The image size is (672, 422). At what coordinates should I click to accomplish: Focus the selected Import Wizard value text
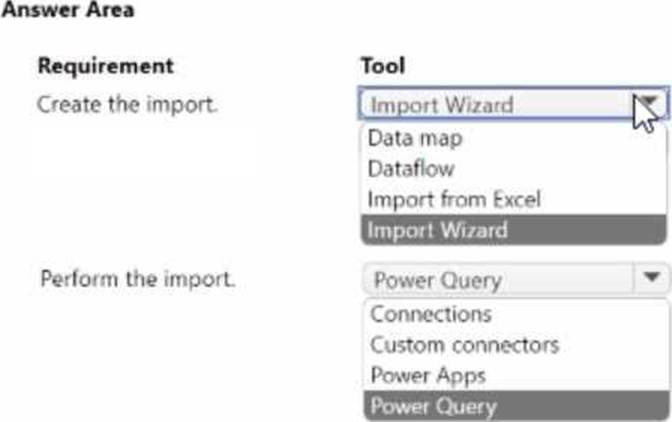point(442,105)
